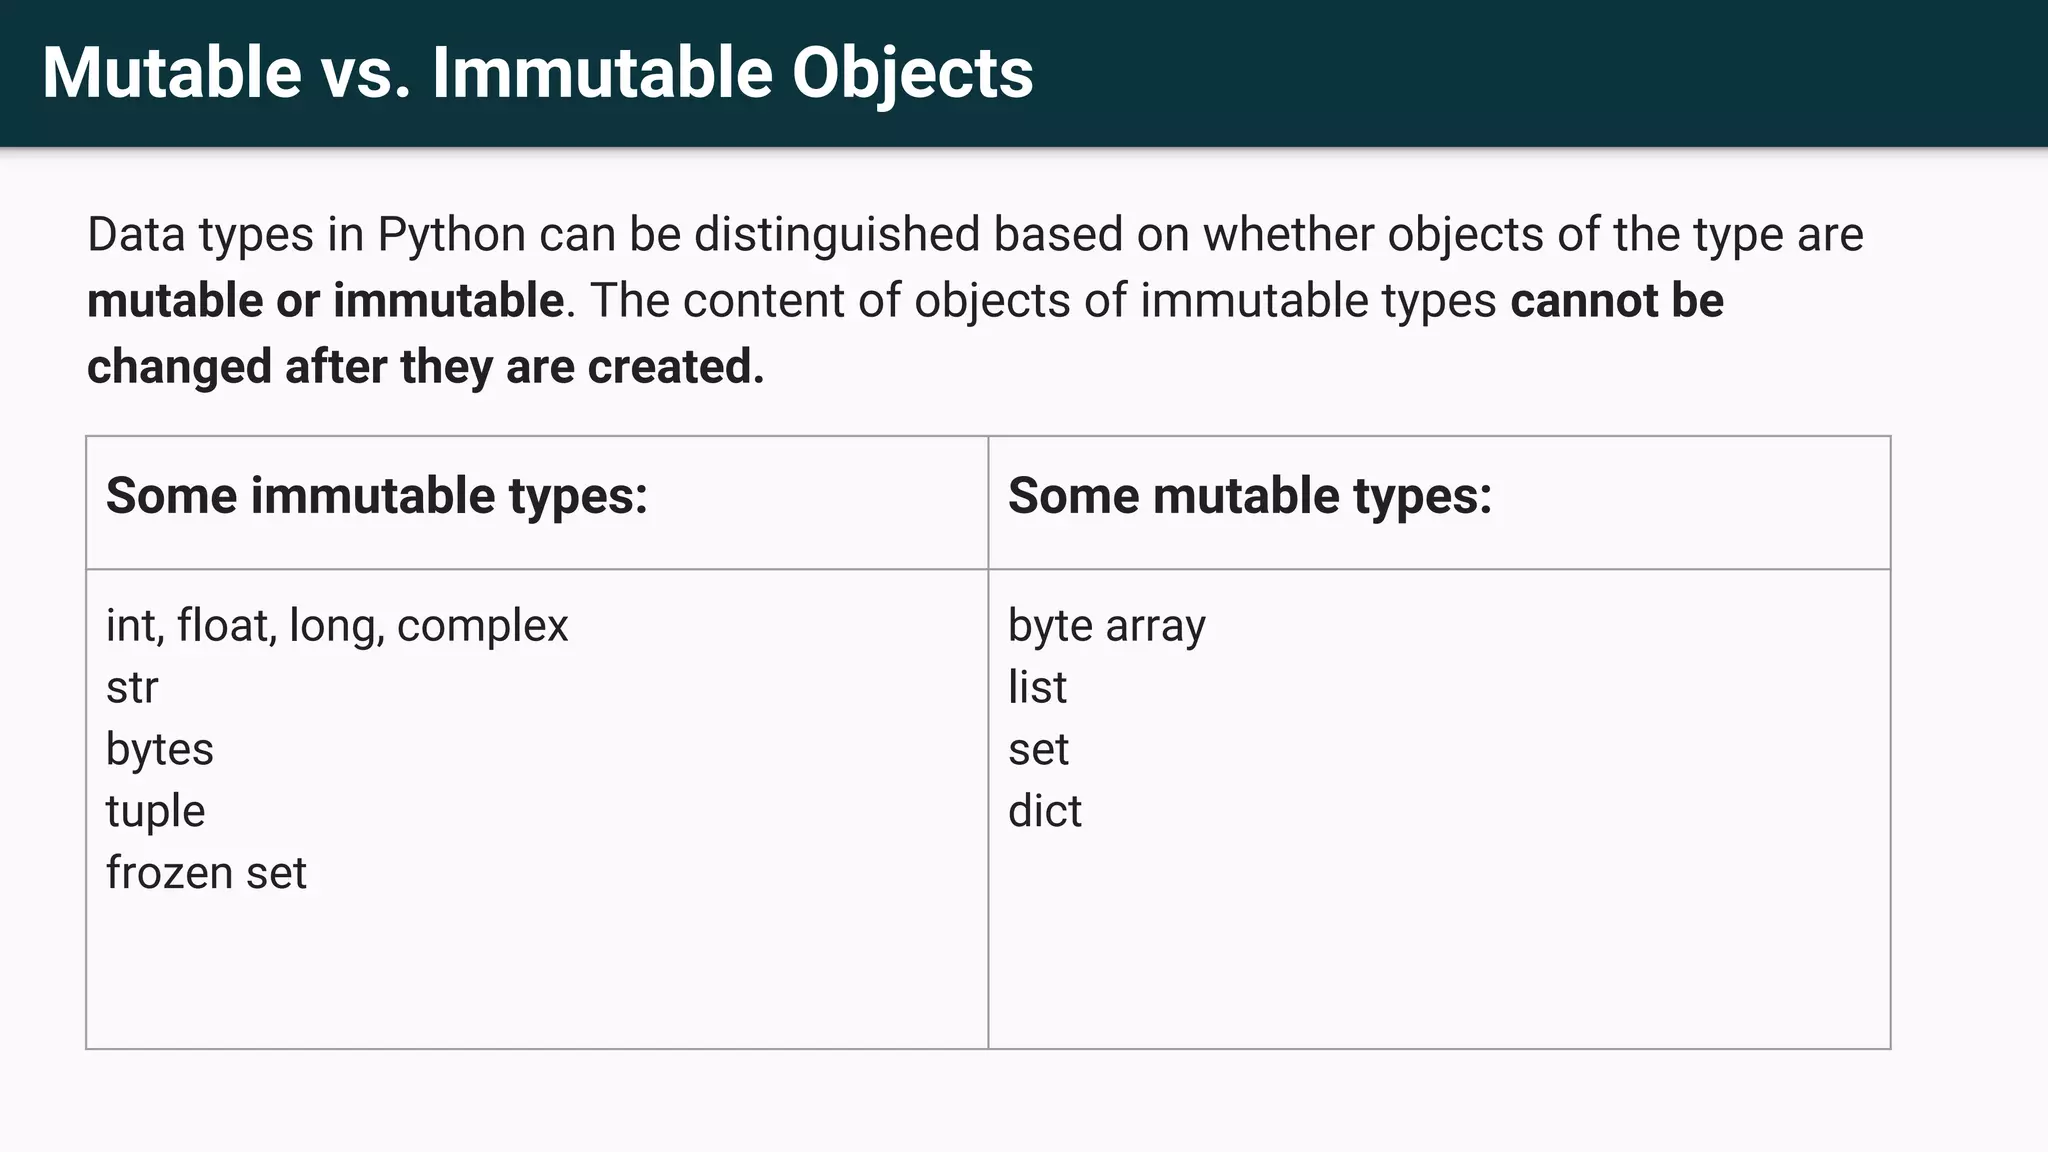This screenshot has width=2048, height=1152.
Task: Click the "set" entry in mutable column
Action: (1038, 750)
